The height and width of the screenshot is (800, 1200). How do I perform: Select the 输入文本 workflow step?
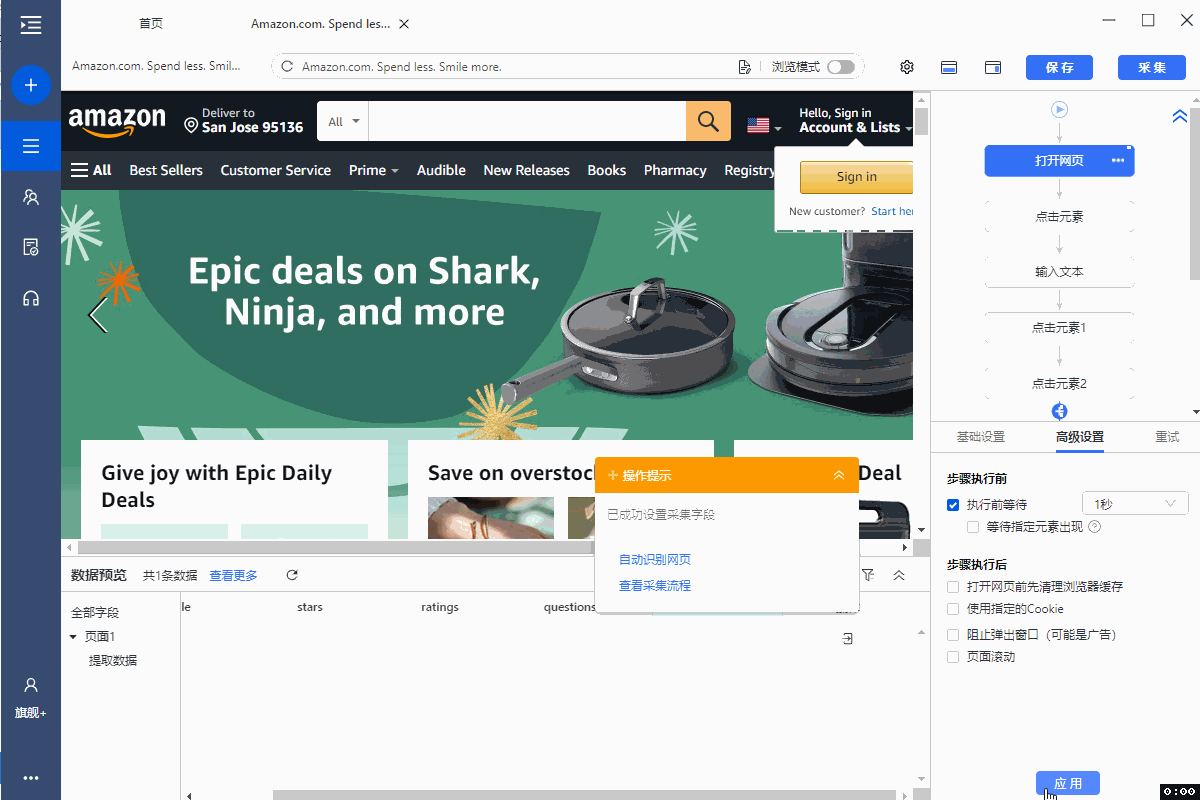point(1060,271)
